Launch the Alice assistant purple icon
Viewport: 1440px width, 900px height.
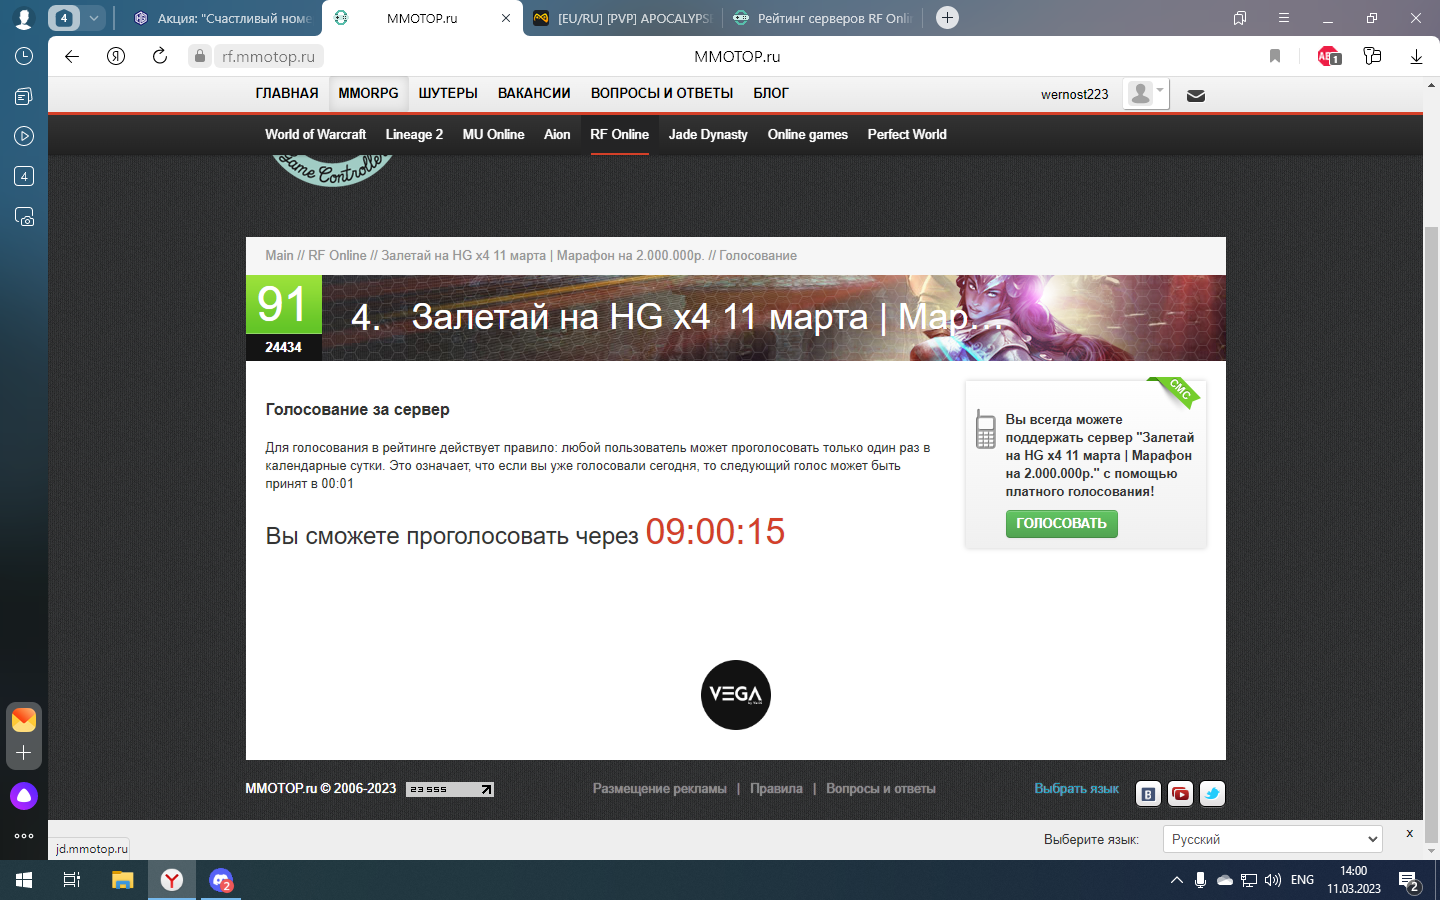[24, 796]
